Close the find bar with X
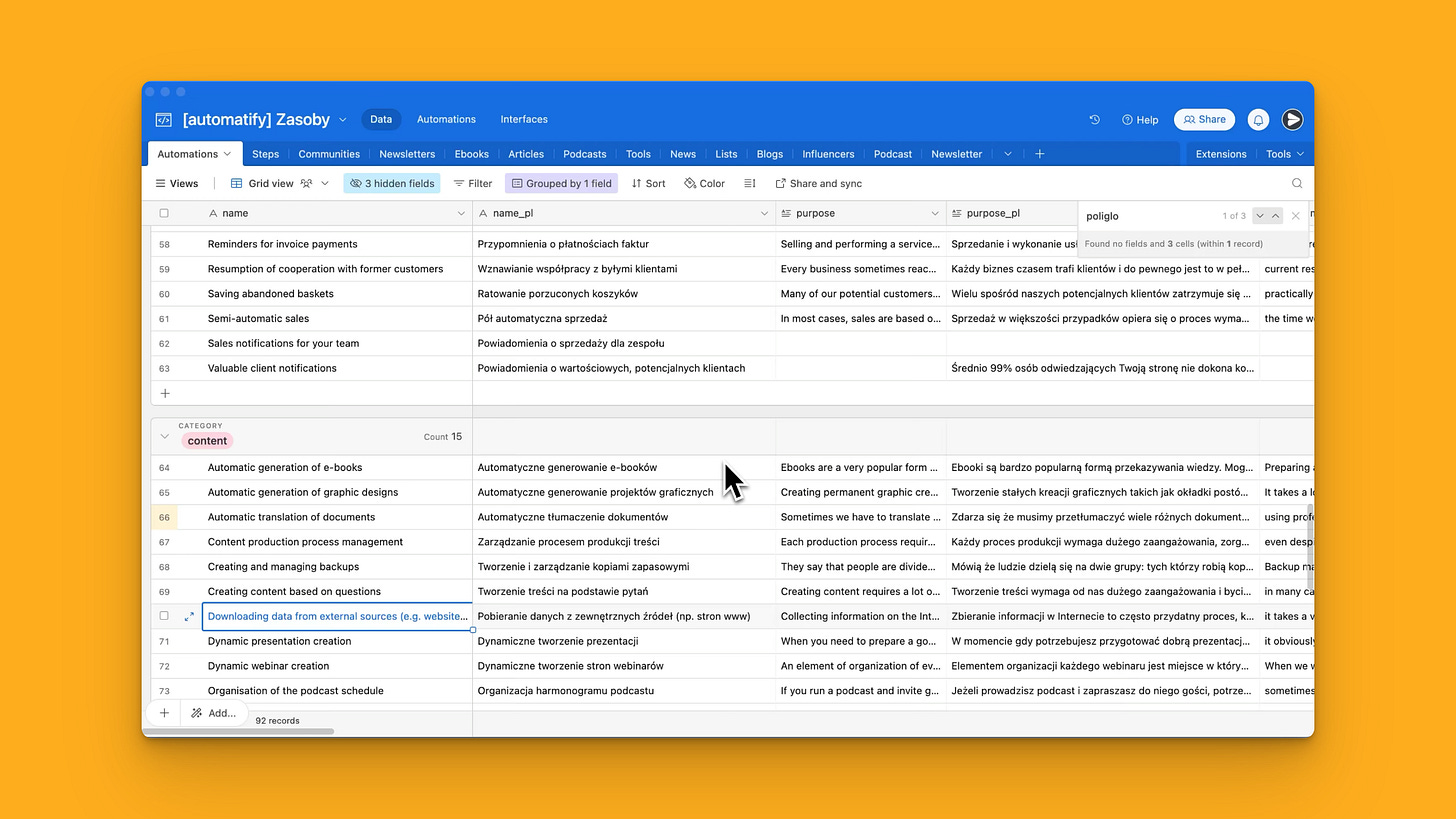 (1296, 216)
